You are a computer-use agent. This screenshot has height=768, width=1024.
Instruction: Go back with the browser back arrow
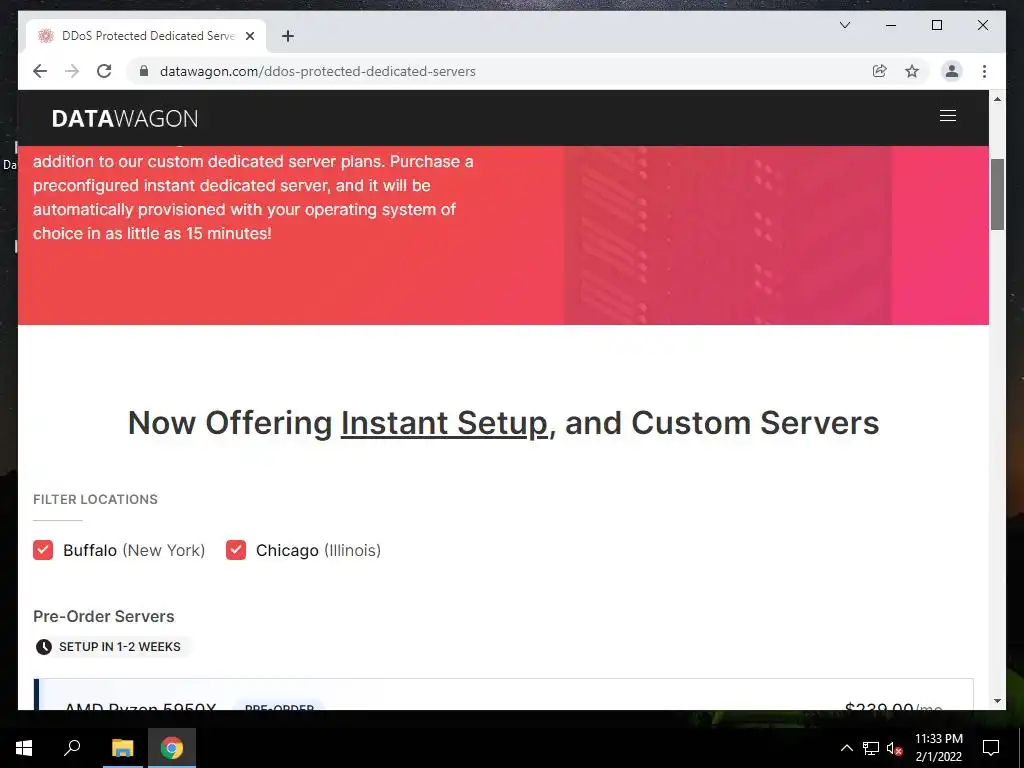coord(40,71)
